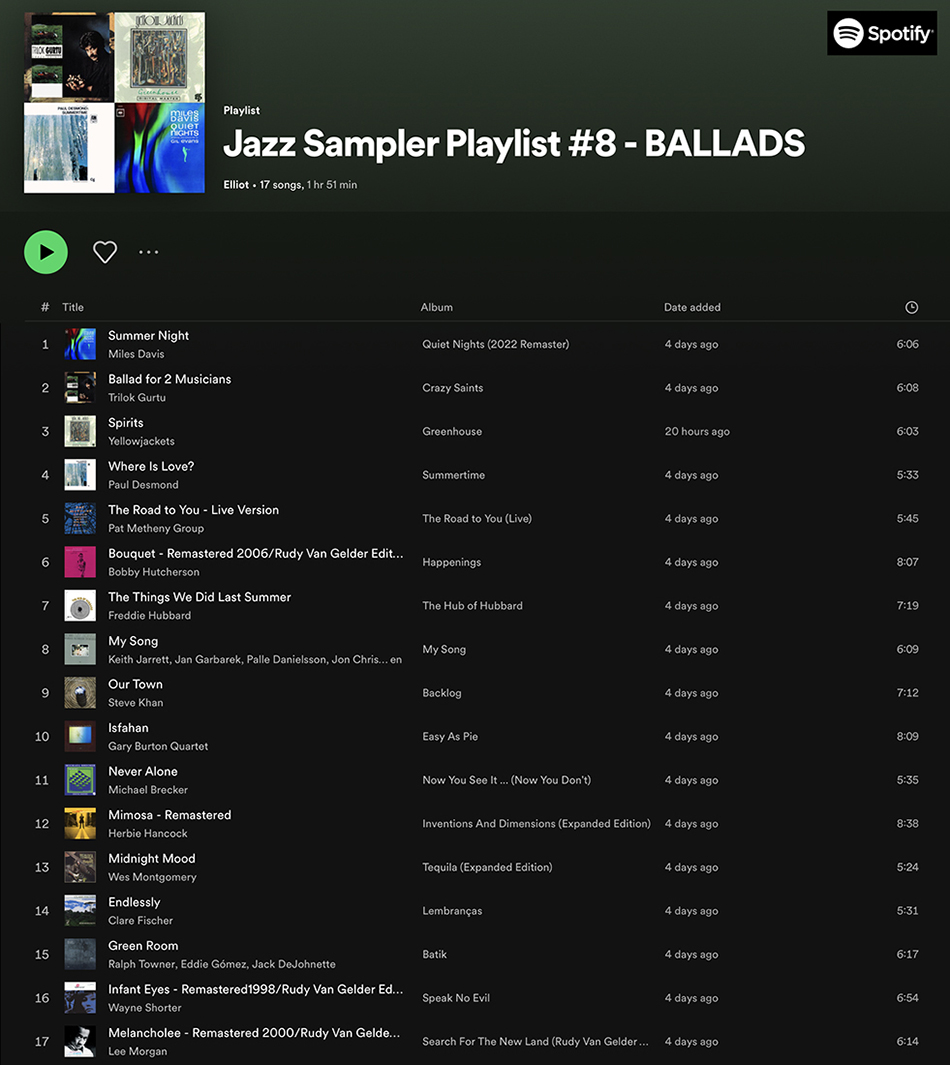Select the track title Summer Night
The height and width of the screenshot is (1065, 950).
(149, 336)
